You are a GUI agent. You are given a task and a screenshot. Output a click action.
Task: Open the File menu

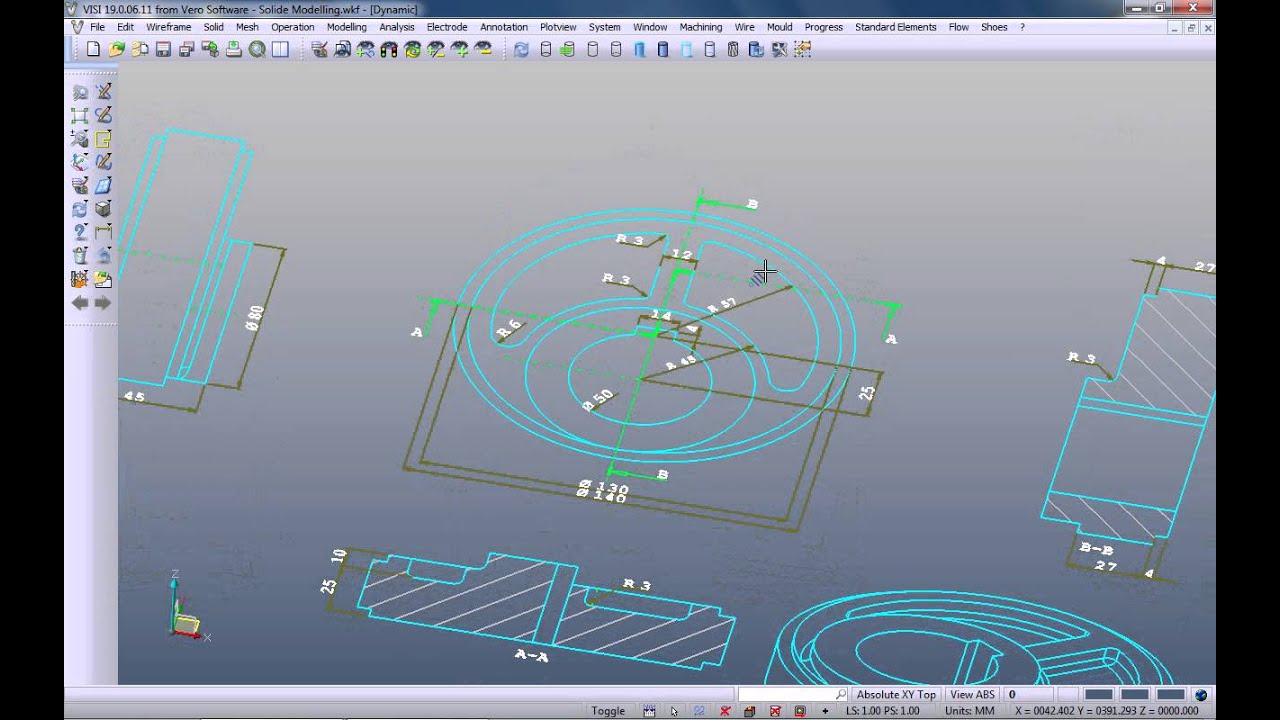(97, 27)
